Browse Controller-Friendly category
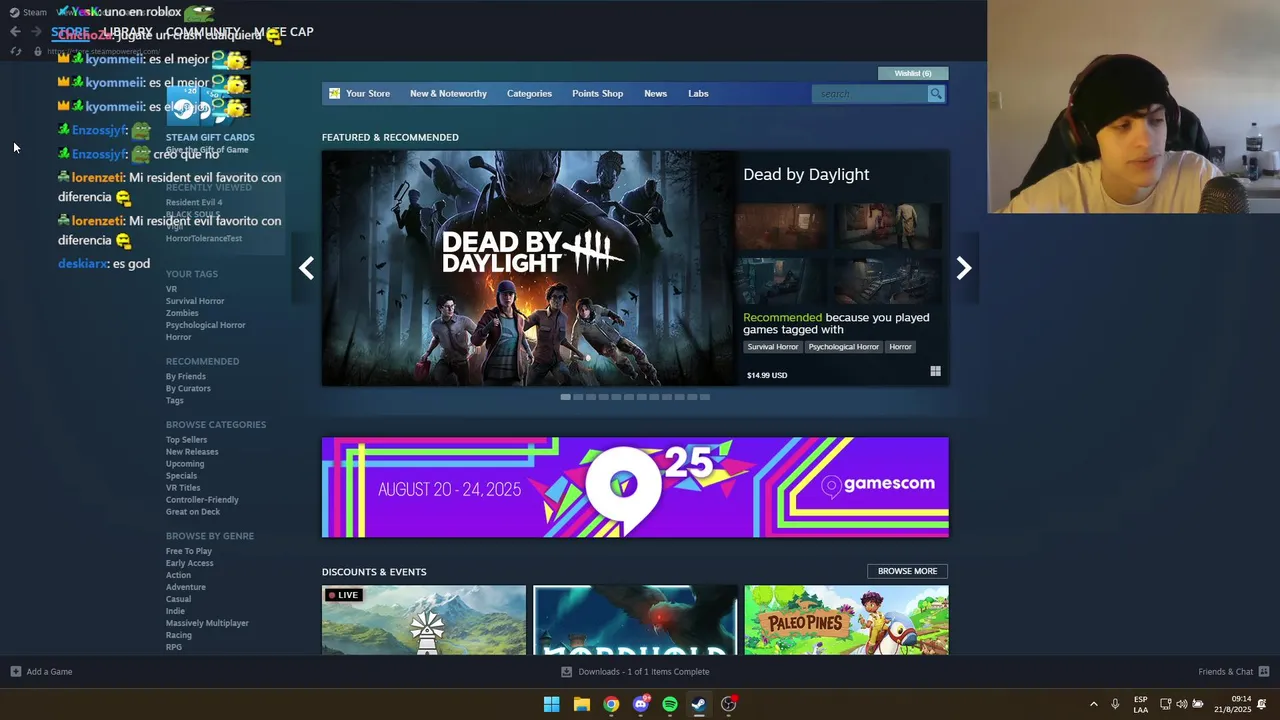The height and width of the screenshot is (720, 1280). coord(202,500)
